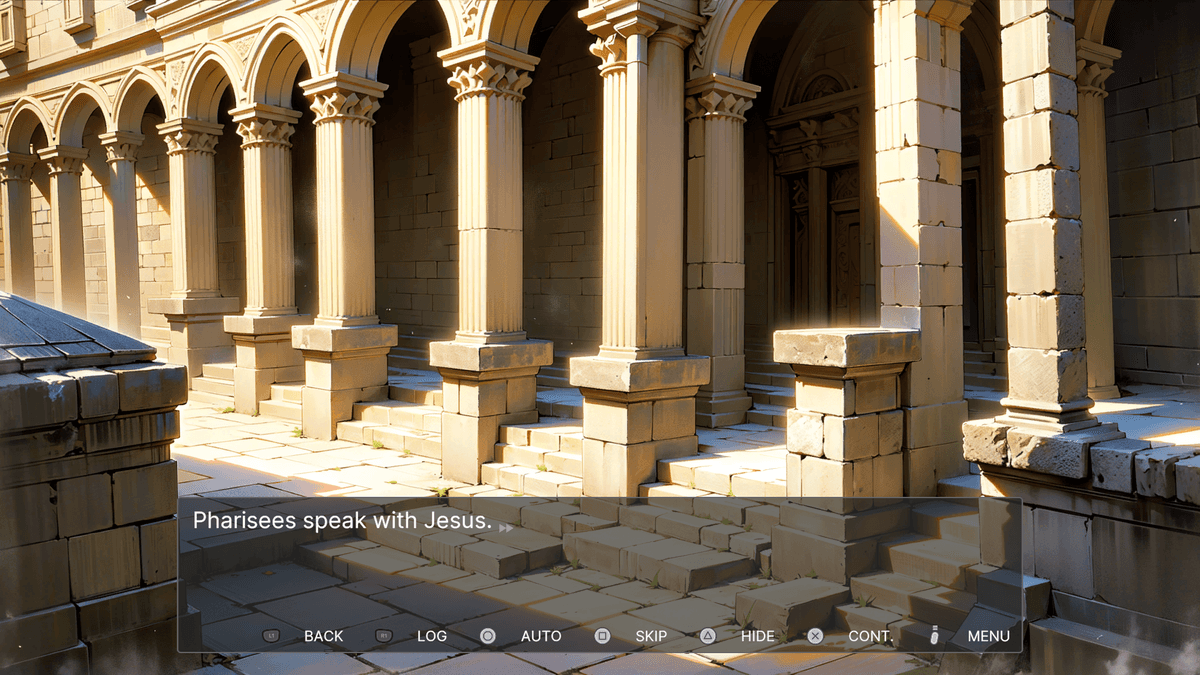Click the sunlit stone pedestal block
The width and height of the screenshot is (1200, 675).
tap(846, 348)
